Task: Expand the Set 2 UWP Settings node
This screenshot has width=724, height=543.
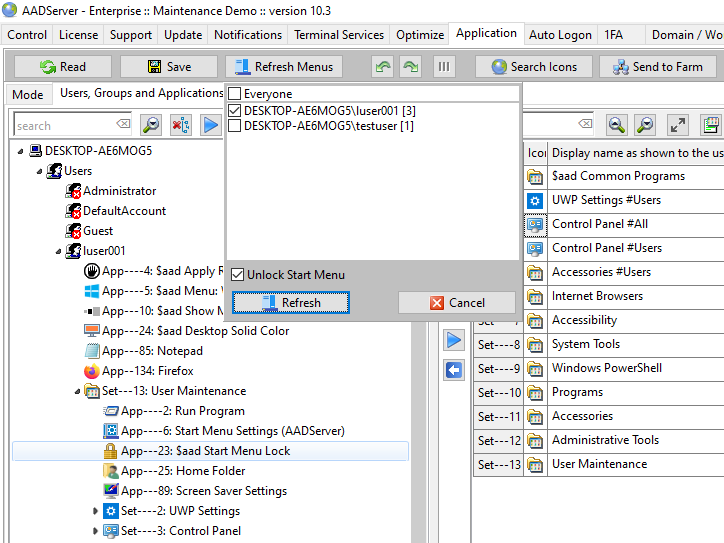Action: [96, 511]
